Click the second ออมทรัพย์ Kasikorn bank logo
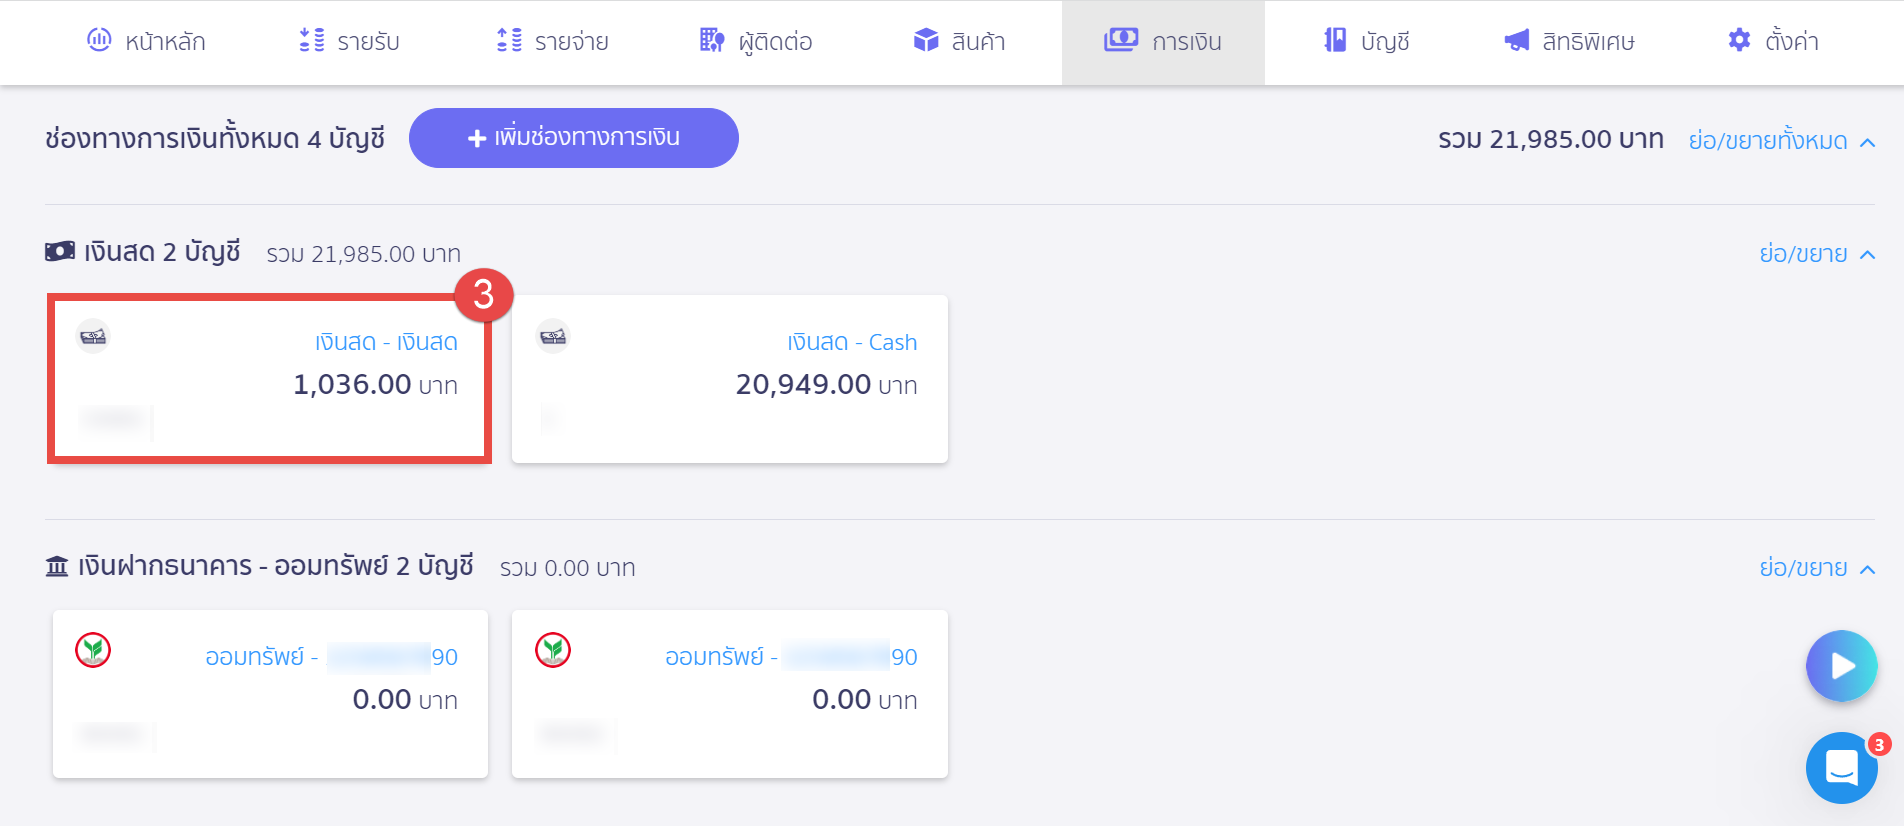 pos(553,650)
